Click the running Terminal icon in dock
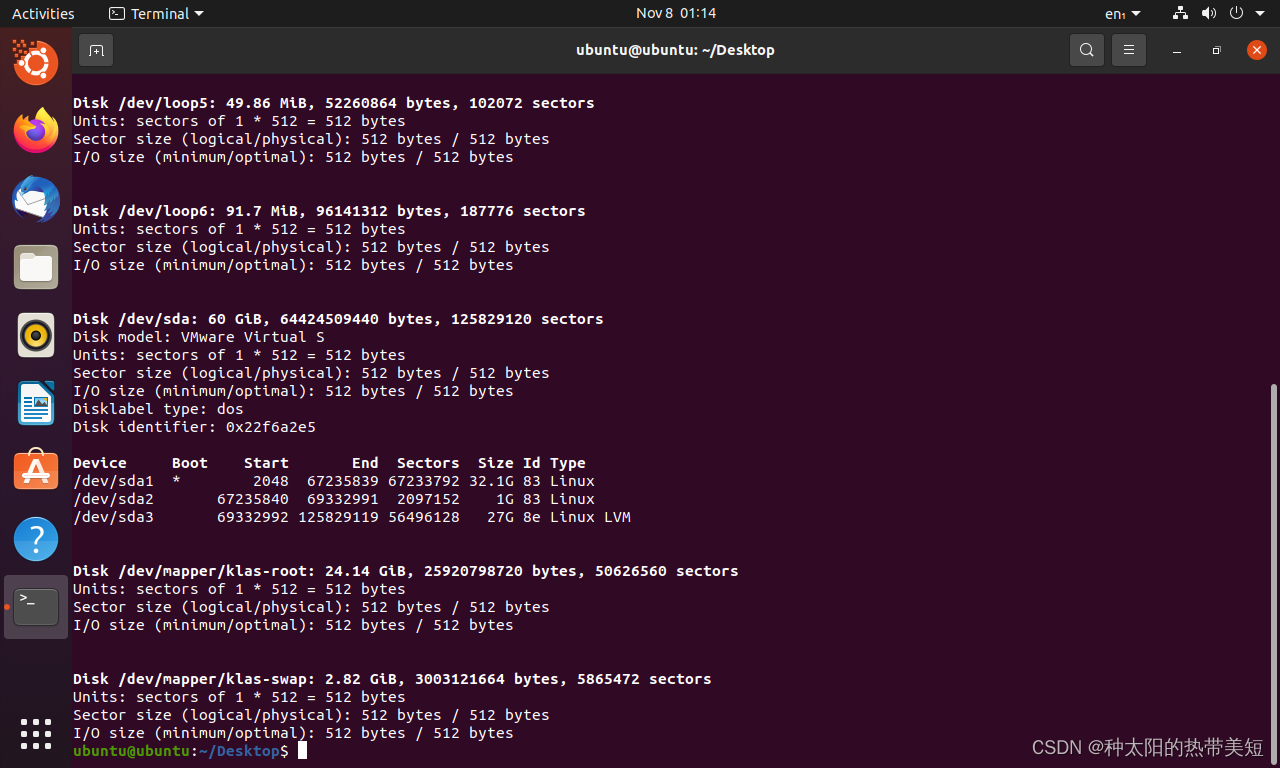The width and height of the screenshot is (1280, 768). click(36, 606)
